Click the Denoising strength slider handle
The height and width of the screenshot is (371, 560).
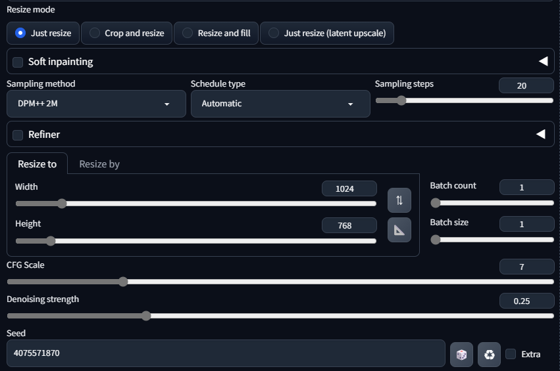tap(146, 316)
